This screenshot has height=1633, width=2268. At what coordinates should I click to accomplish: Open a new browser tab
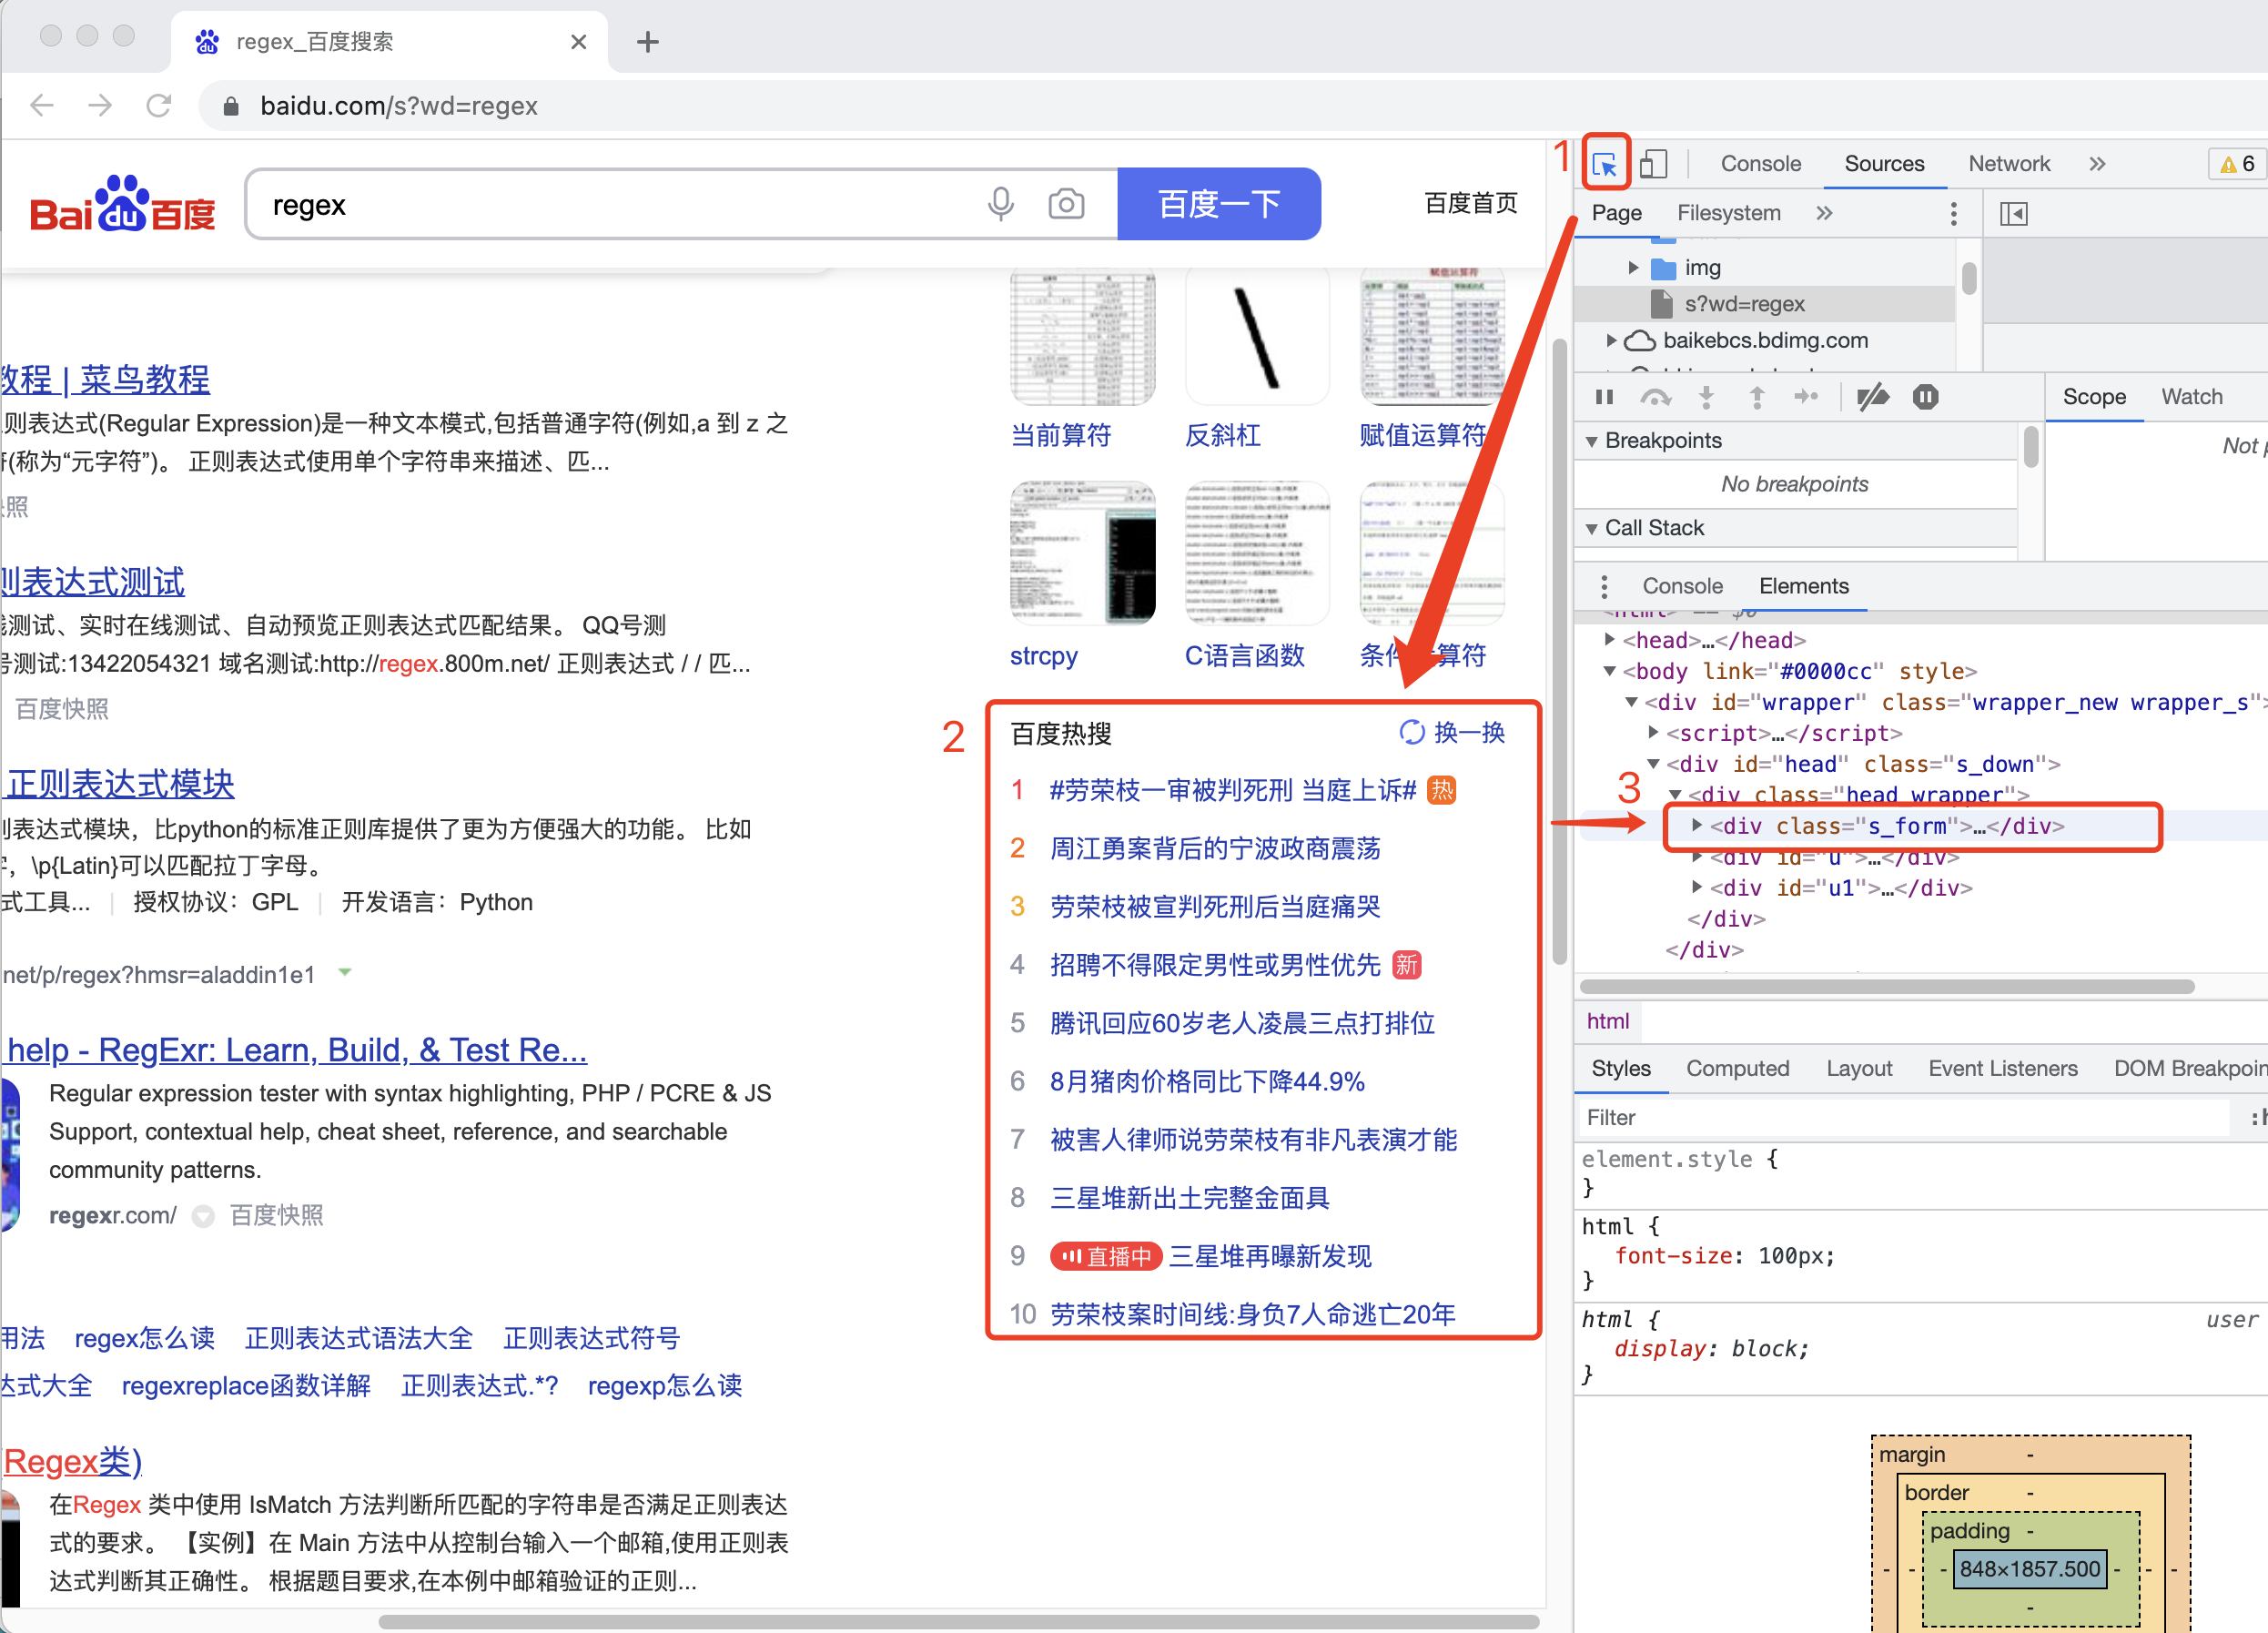coord(647,42)
